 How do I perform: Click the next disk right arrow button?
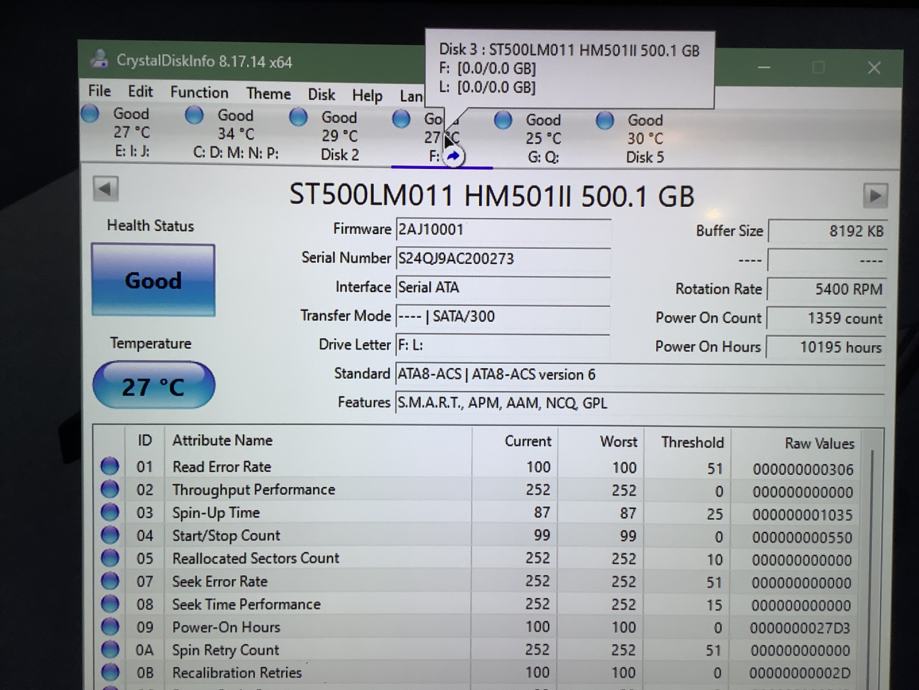pyautogui.click(x=874, y=195)
